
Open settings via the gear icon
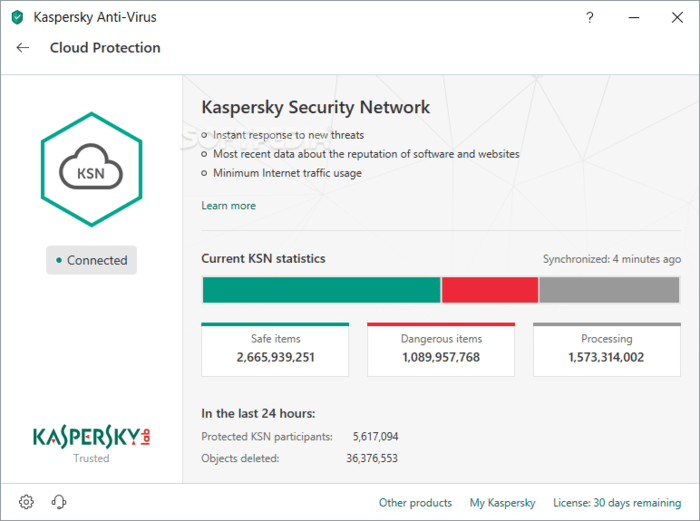tap(26, 502)
